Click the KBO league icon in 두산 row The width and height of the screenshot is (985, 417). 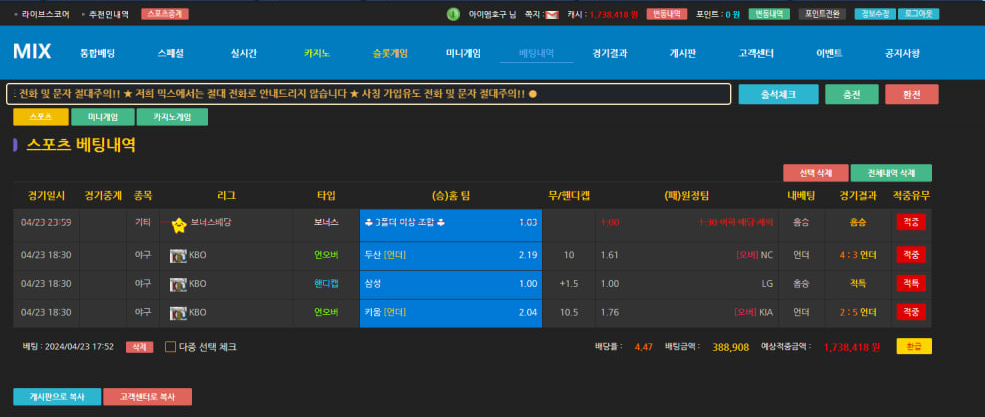pyautogui.click(x=178, y=255)
